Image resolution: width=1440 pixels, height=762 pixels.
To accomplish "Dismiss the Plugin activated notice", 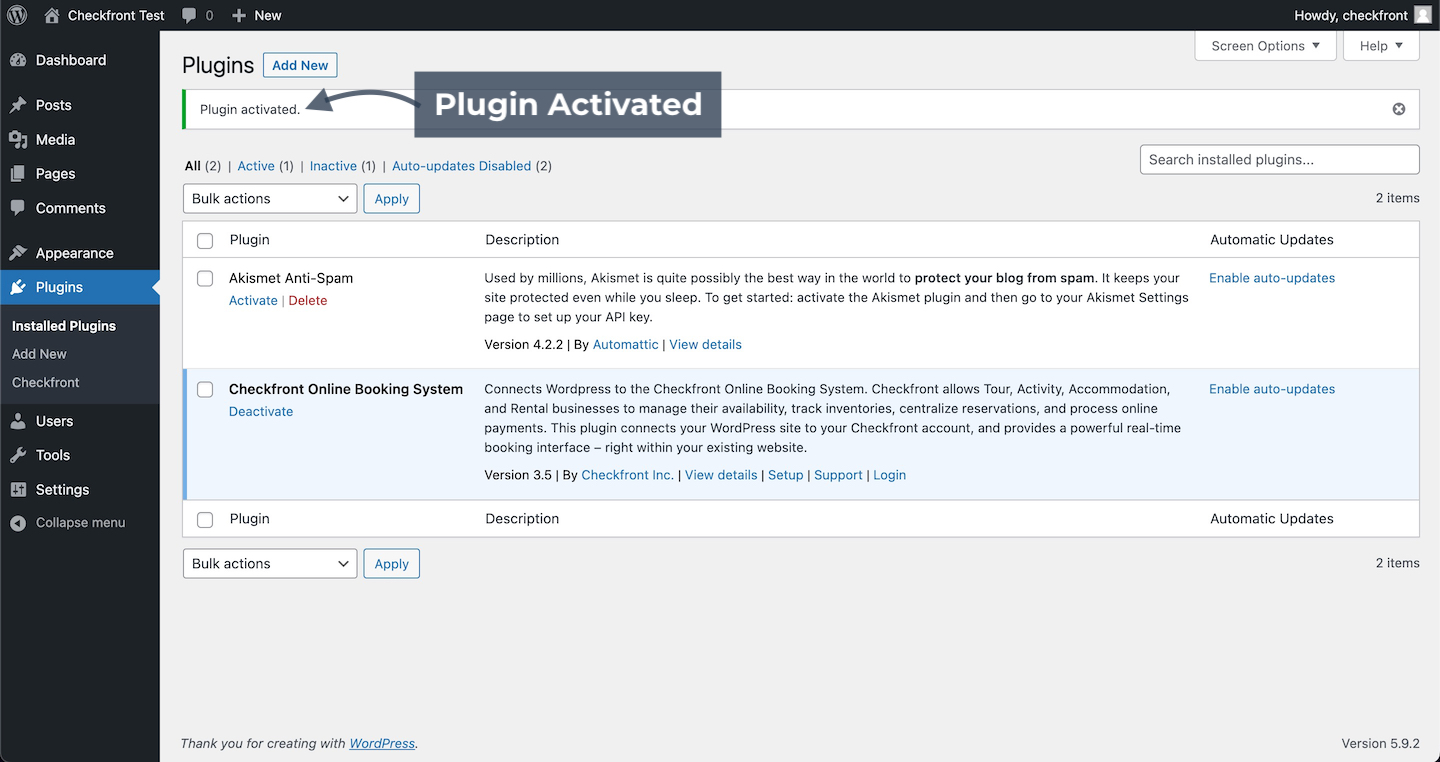I will click(1399, 109).
